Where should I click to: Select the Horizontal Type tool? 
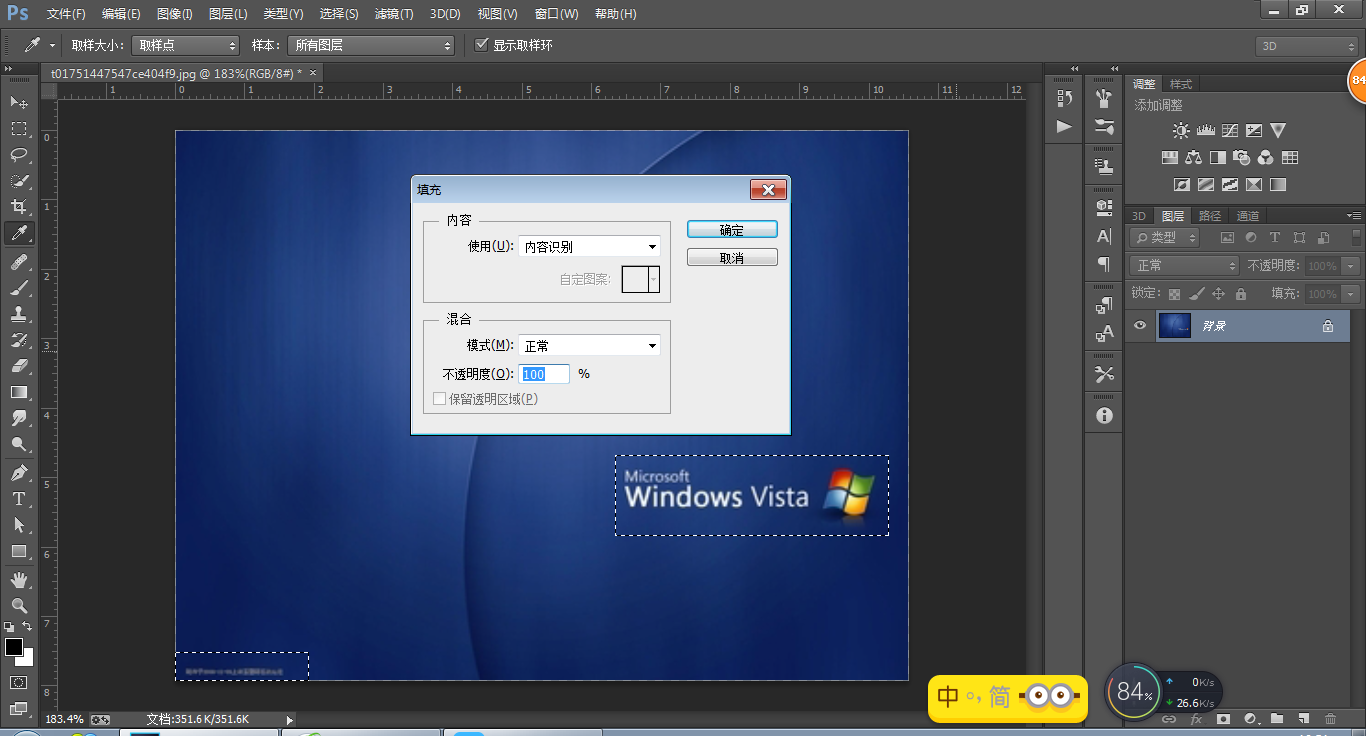coord(19,499)
